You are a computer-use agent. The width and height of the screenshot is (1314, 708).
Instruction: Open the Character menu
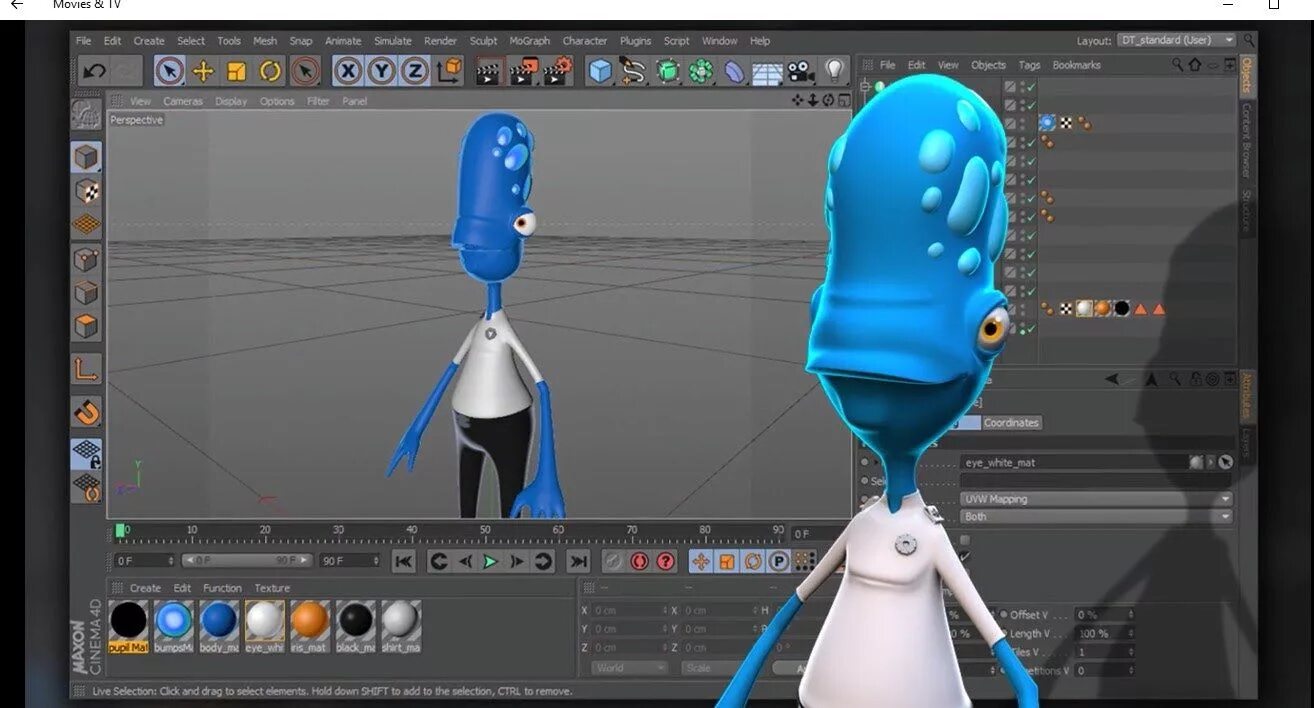click(585, 41)
